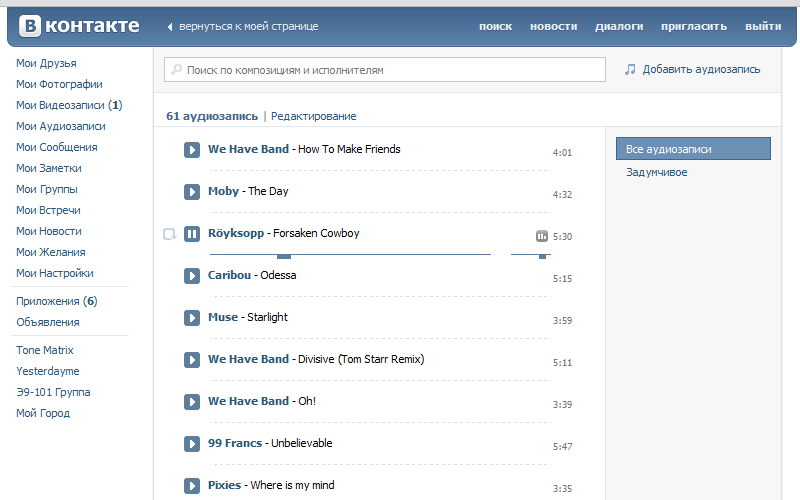Screen dimensions: 800x500
Task: Click music note icon near Добавить аудиозапись
Action: coord(631,69)
